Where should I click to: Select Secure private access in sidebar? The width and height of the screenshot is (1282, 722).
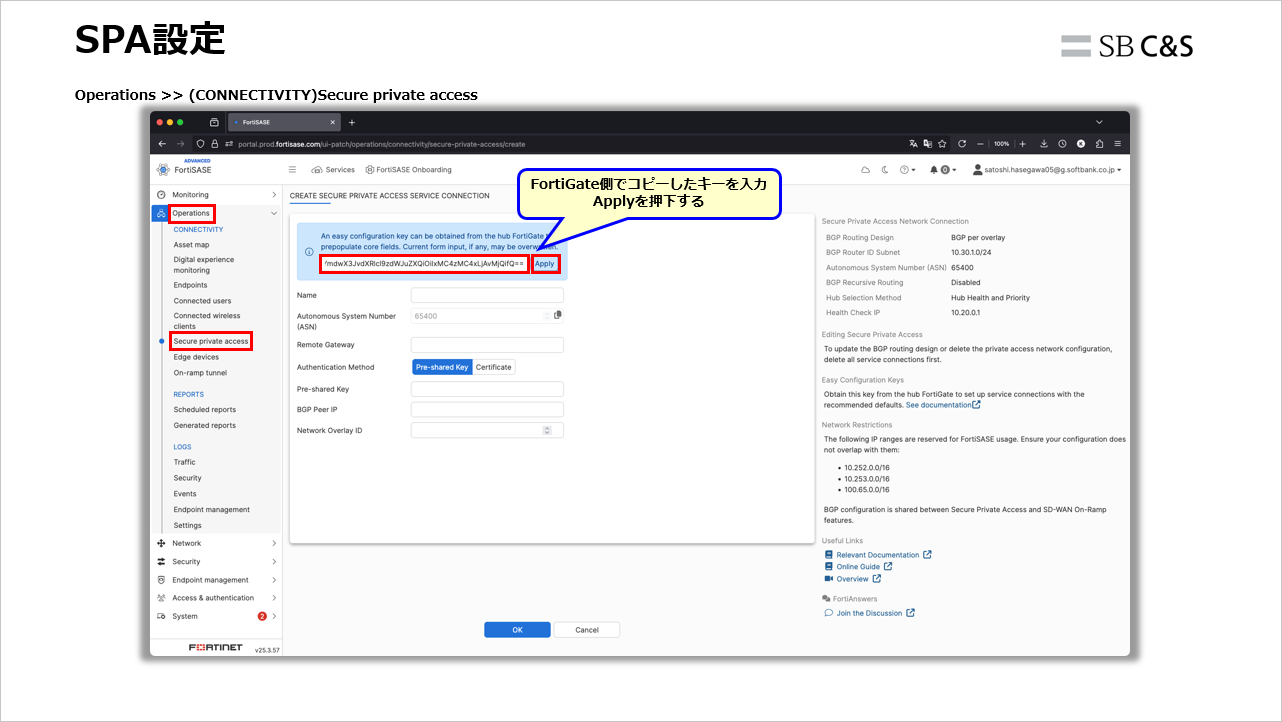[211, 341]
